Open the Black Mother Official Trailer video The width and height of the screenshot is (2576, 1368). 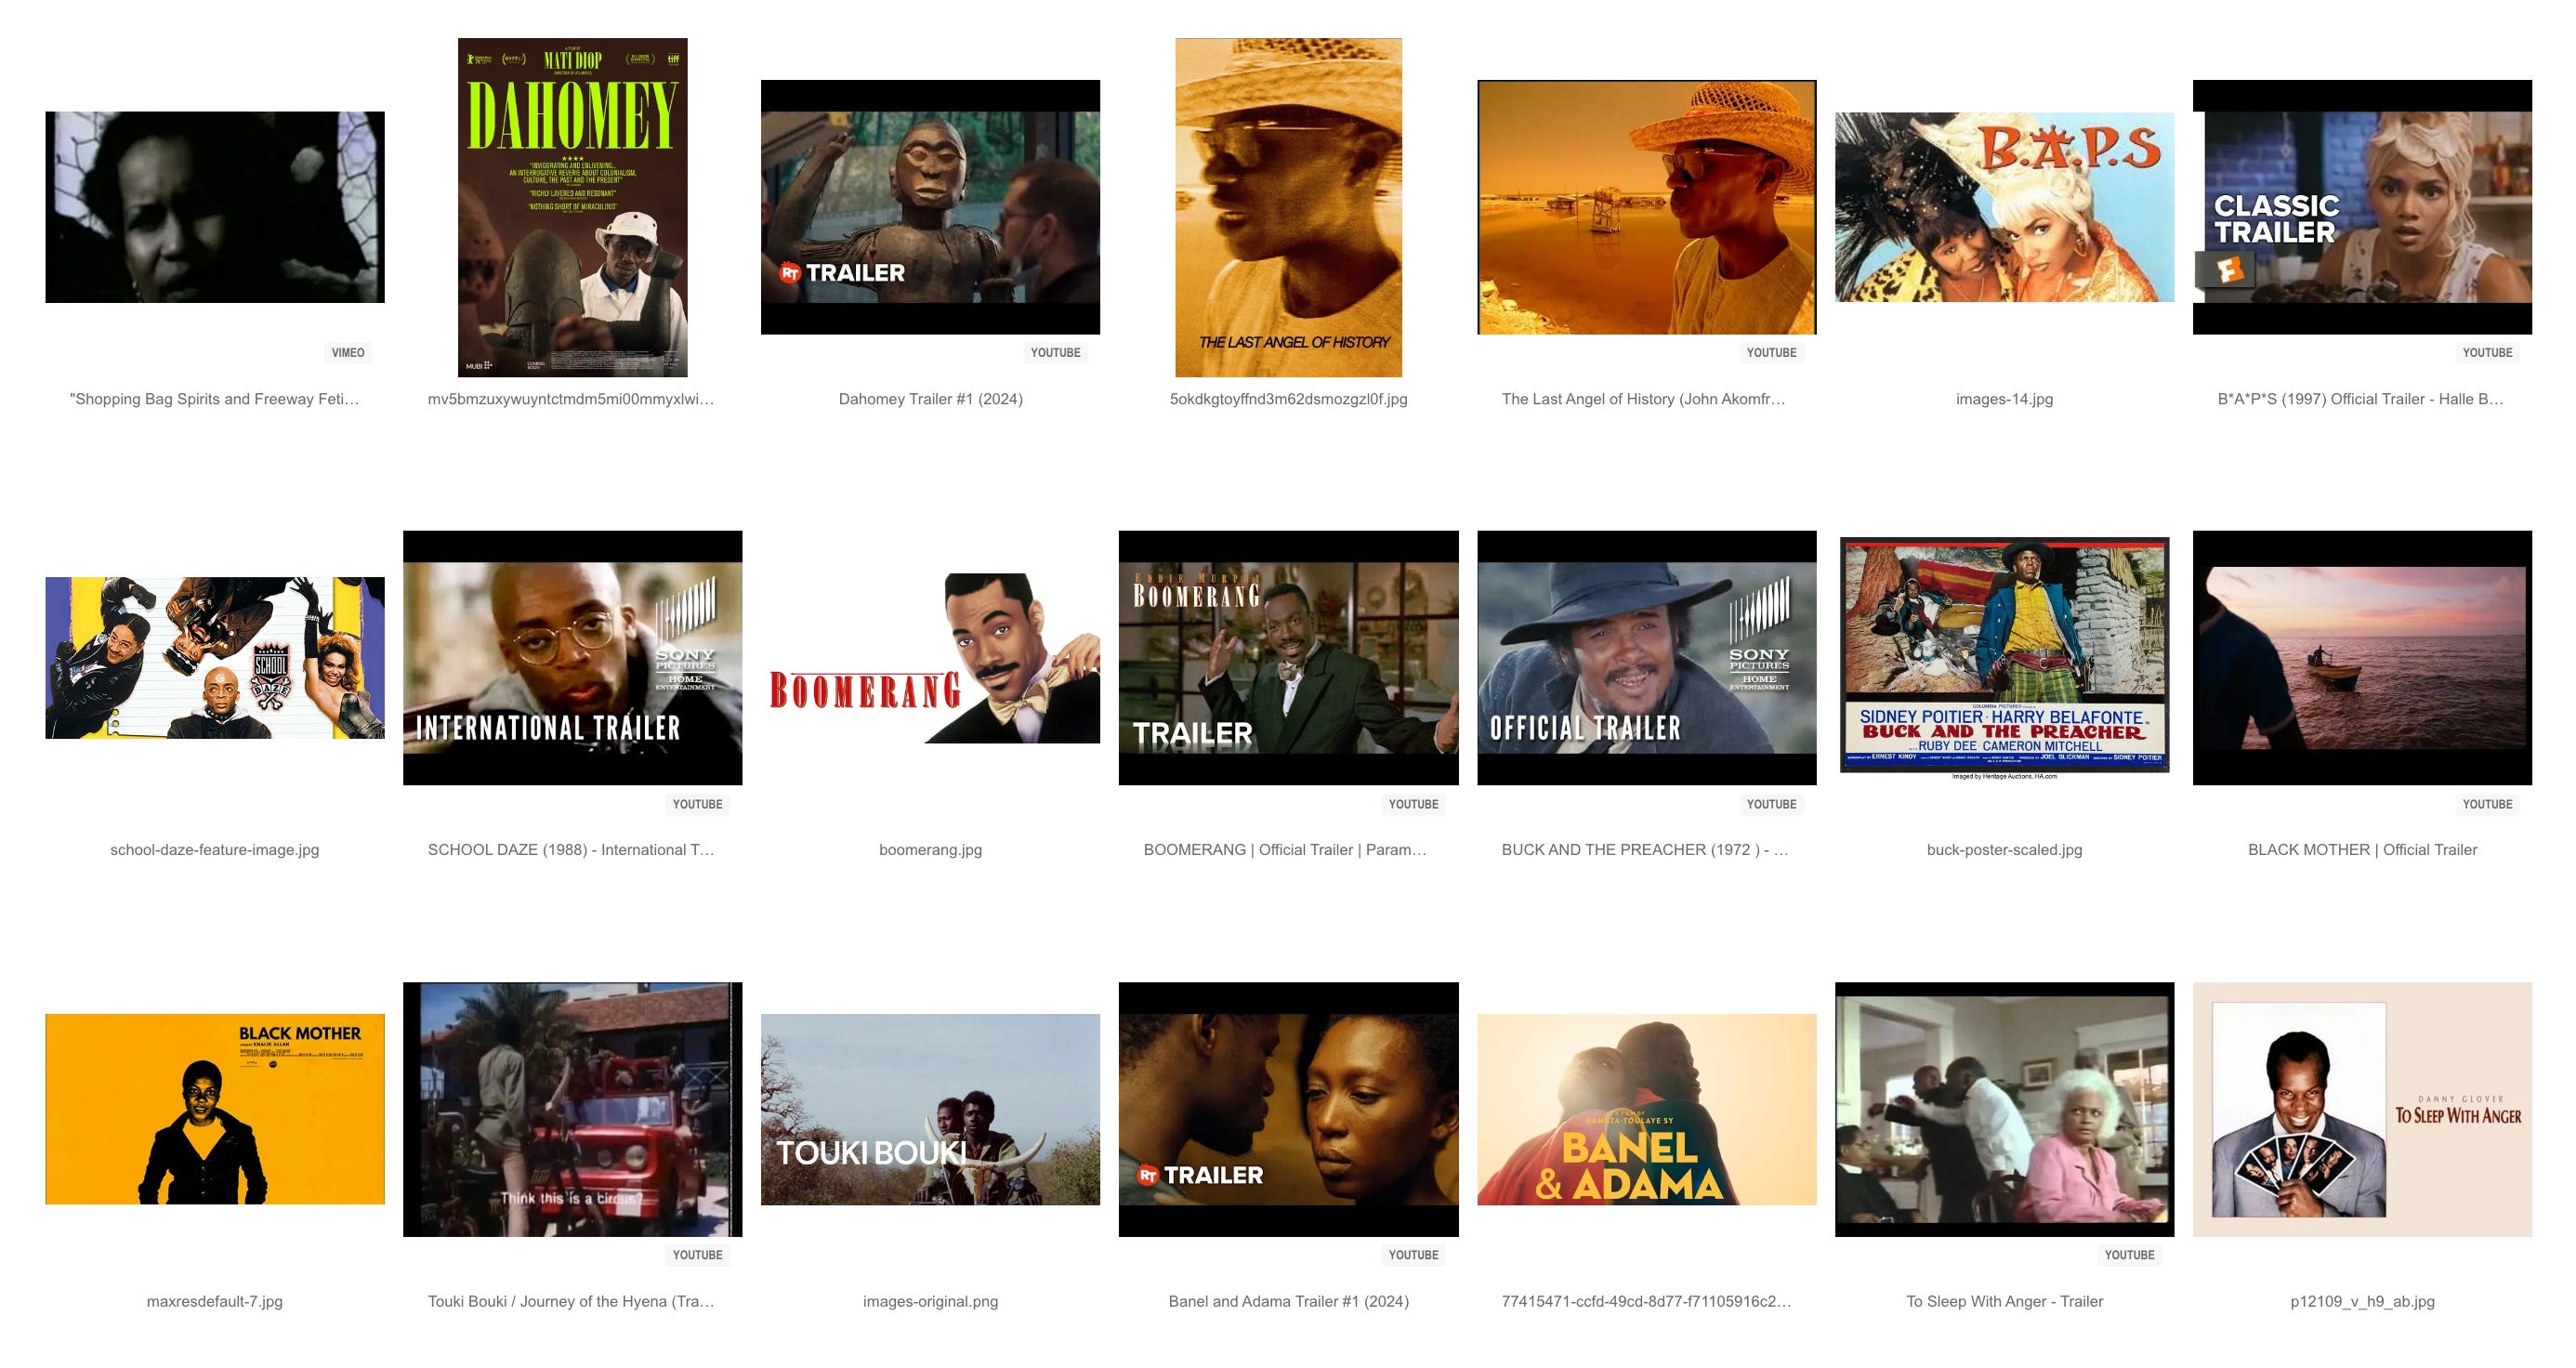2362,658
